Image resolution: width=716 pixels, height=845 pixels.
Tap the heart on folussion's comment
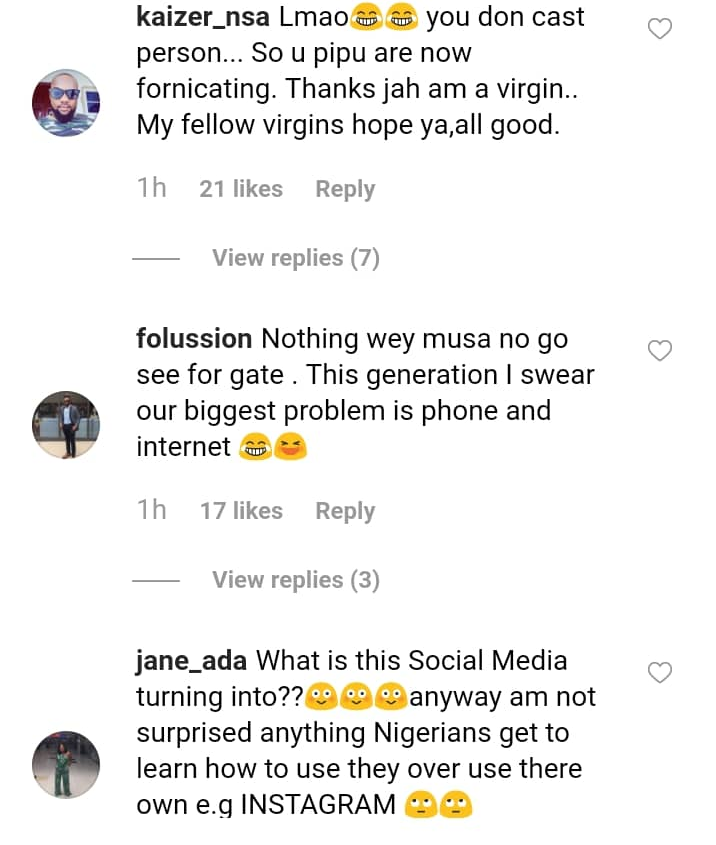click(x=660, y=351)
